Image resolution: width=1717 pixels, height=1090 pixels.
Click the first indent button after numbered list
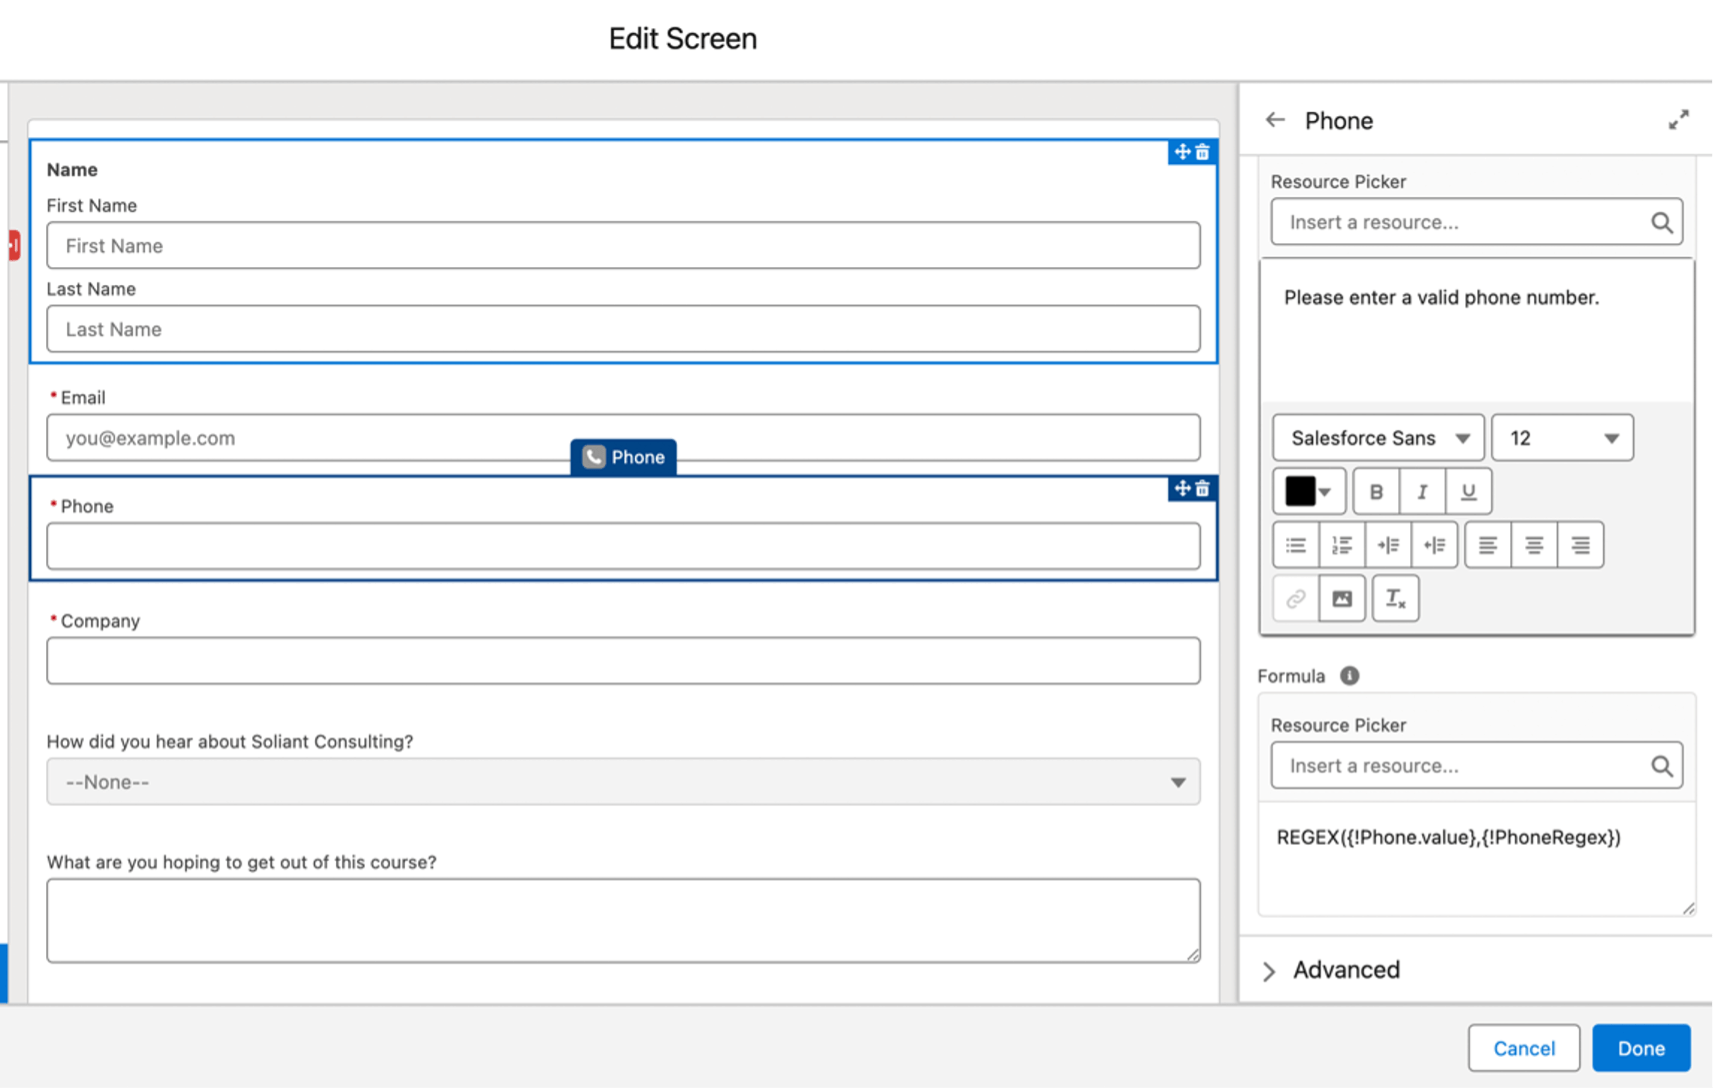coord(1391,545)
